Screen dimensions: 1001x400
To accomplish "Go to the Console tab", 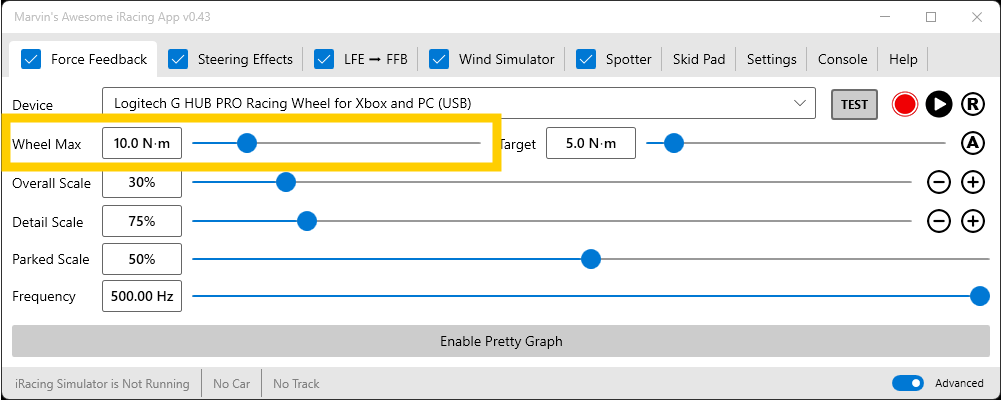I will 842,59.
